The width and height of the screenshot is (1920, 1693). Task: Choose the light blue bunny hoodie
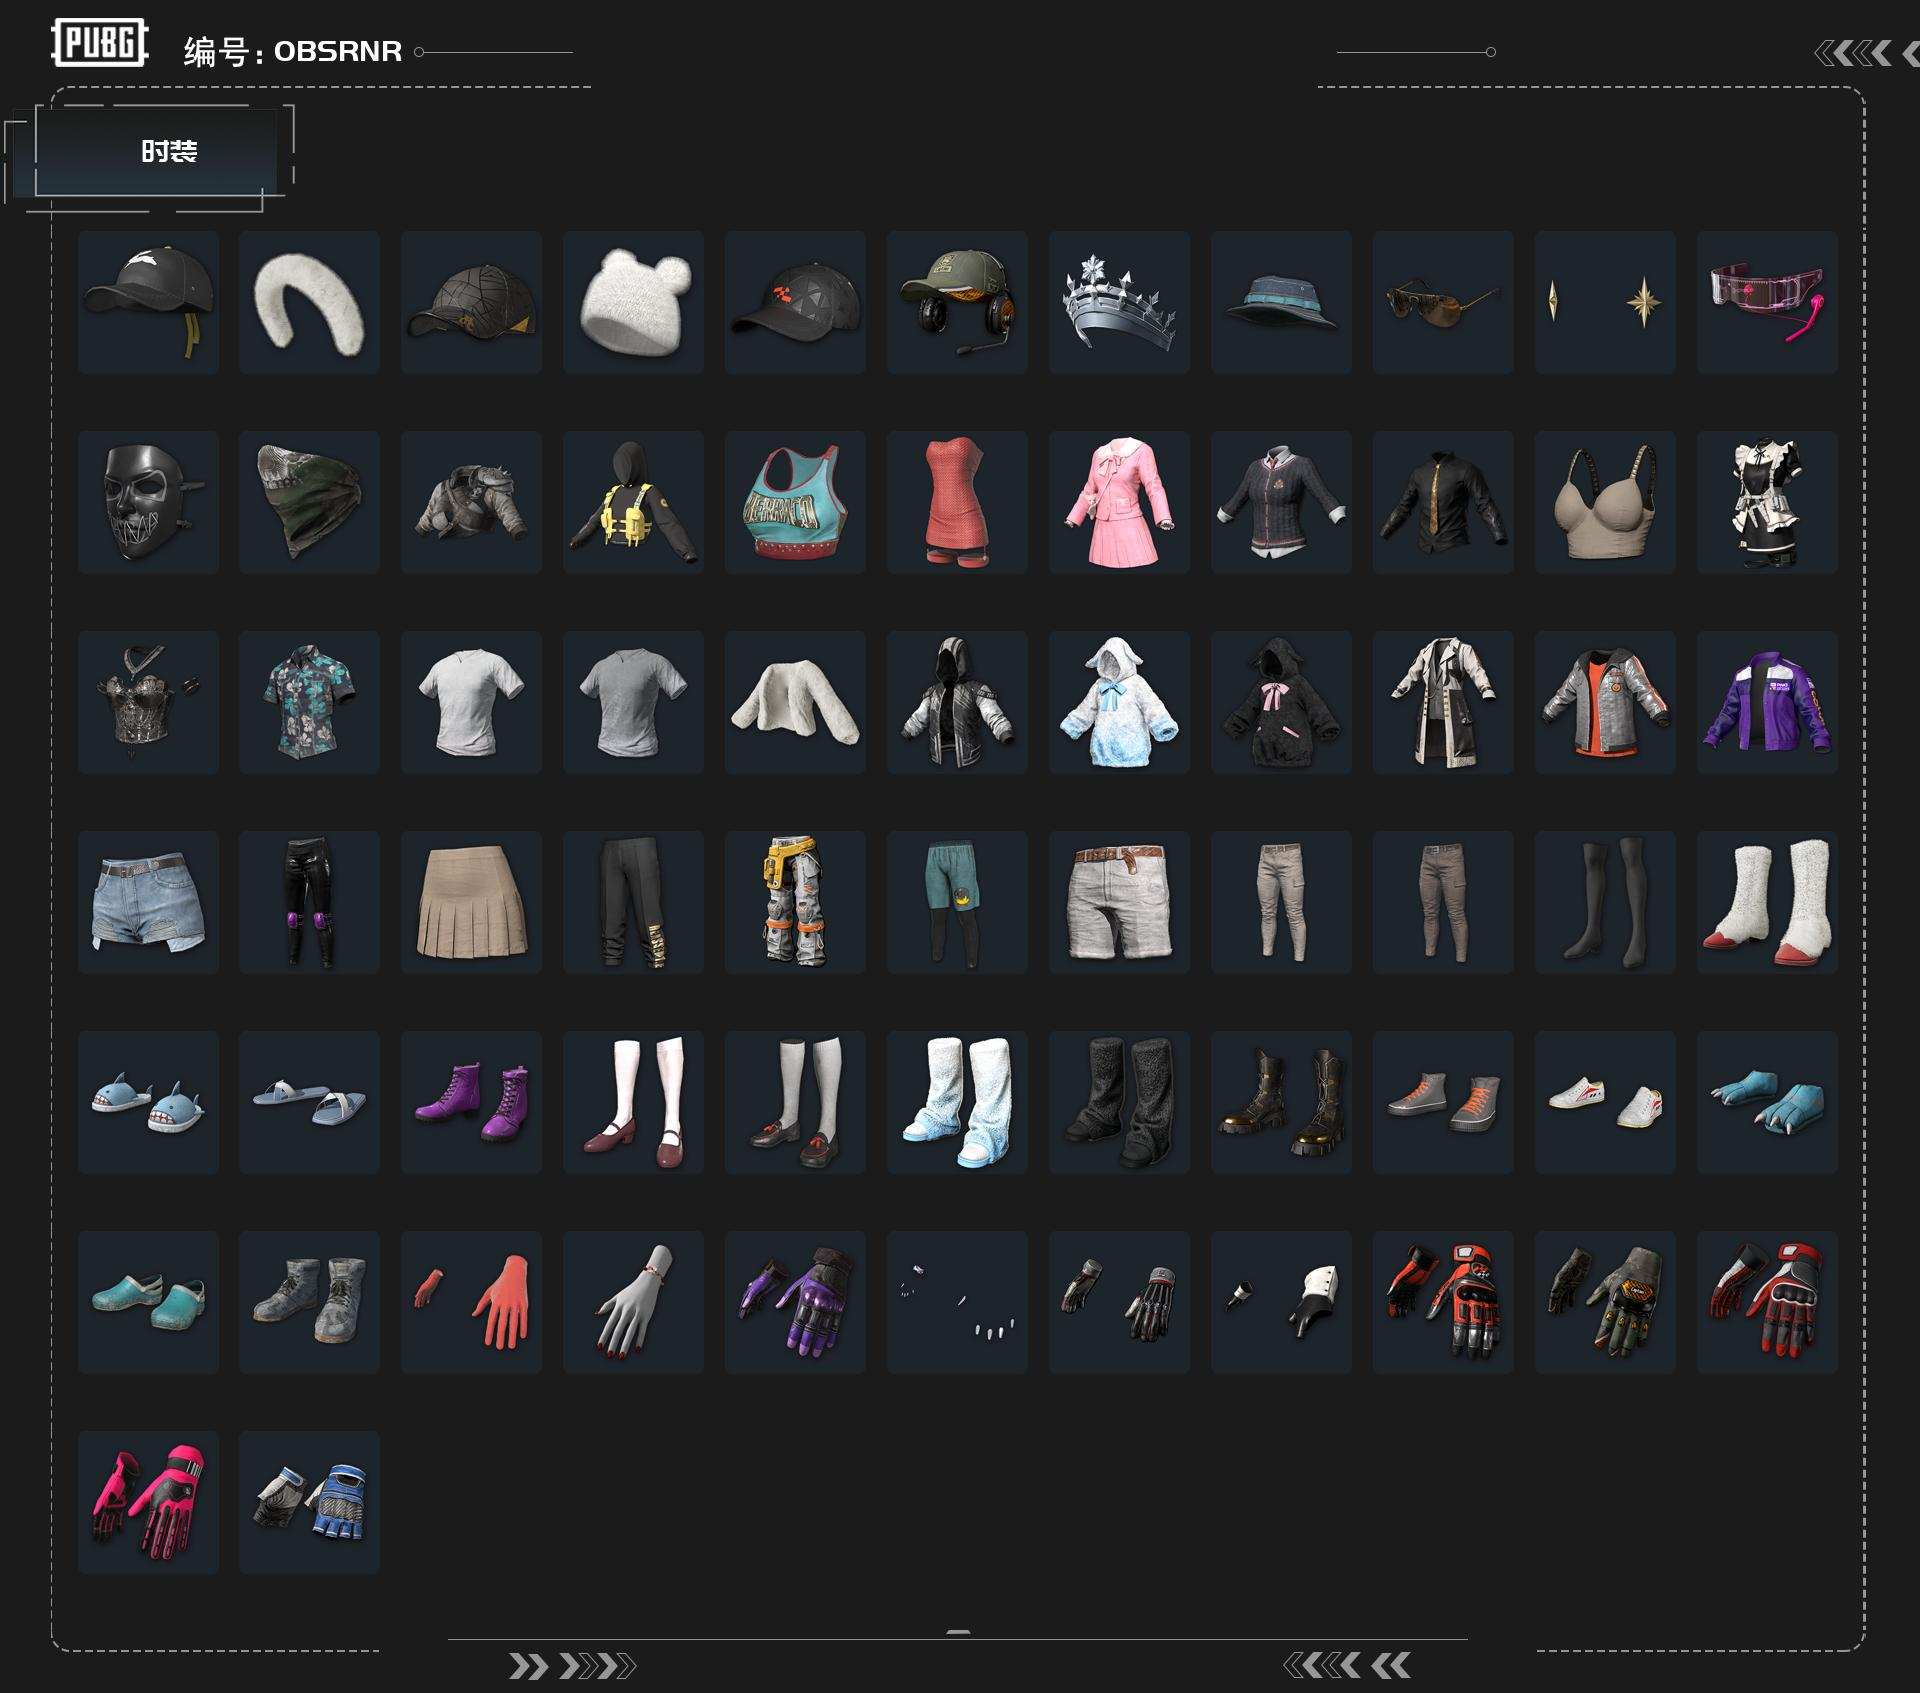click(1119, 702)
